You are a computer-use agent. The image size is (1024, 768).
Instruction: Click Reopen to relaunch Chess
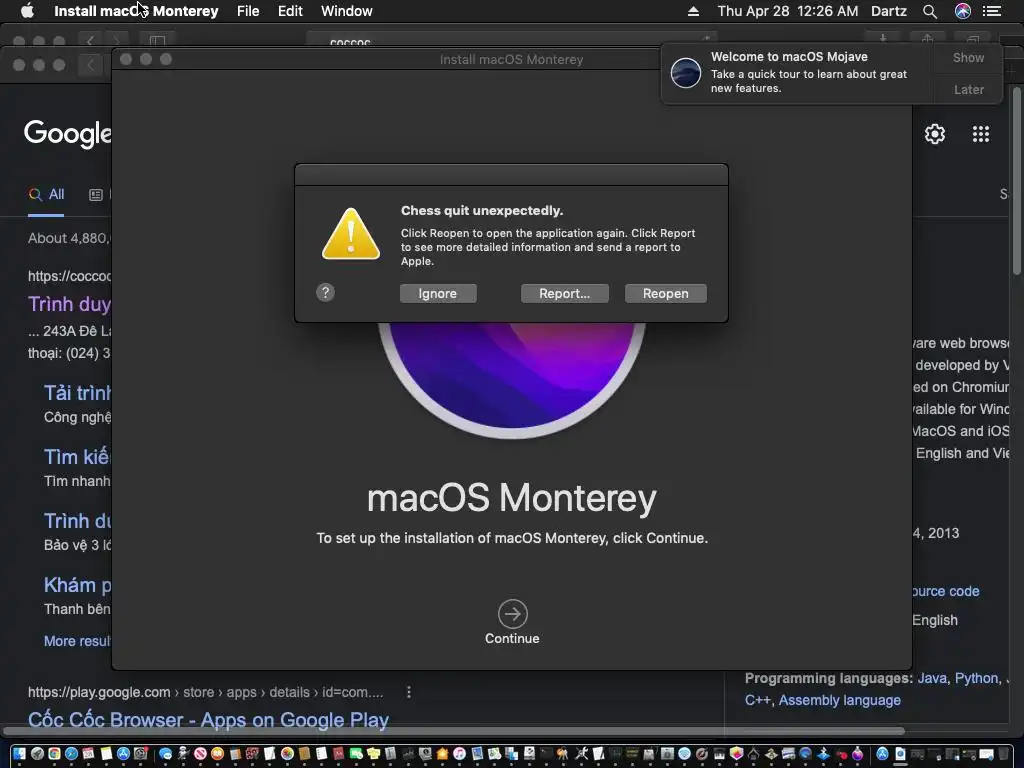point(665,294)
